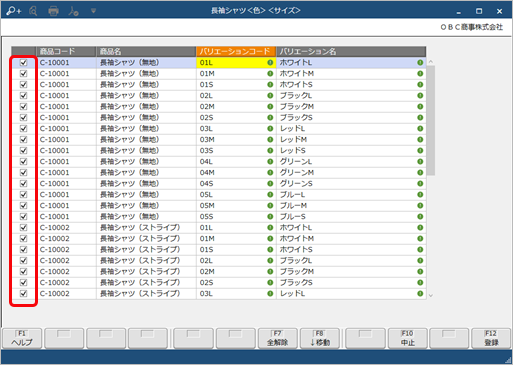Click green info icon beside ホワイトM of C-10001
This screenshot has height=365, width=513.
click(420, 74)
